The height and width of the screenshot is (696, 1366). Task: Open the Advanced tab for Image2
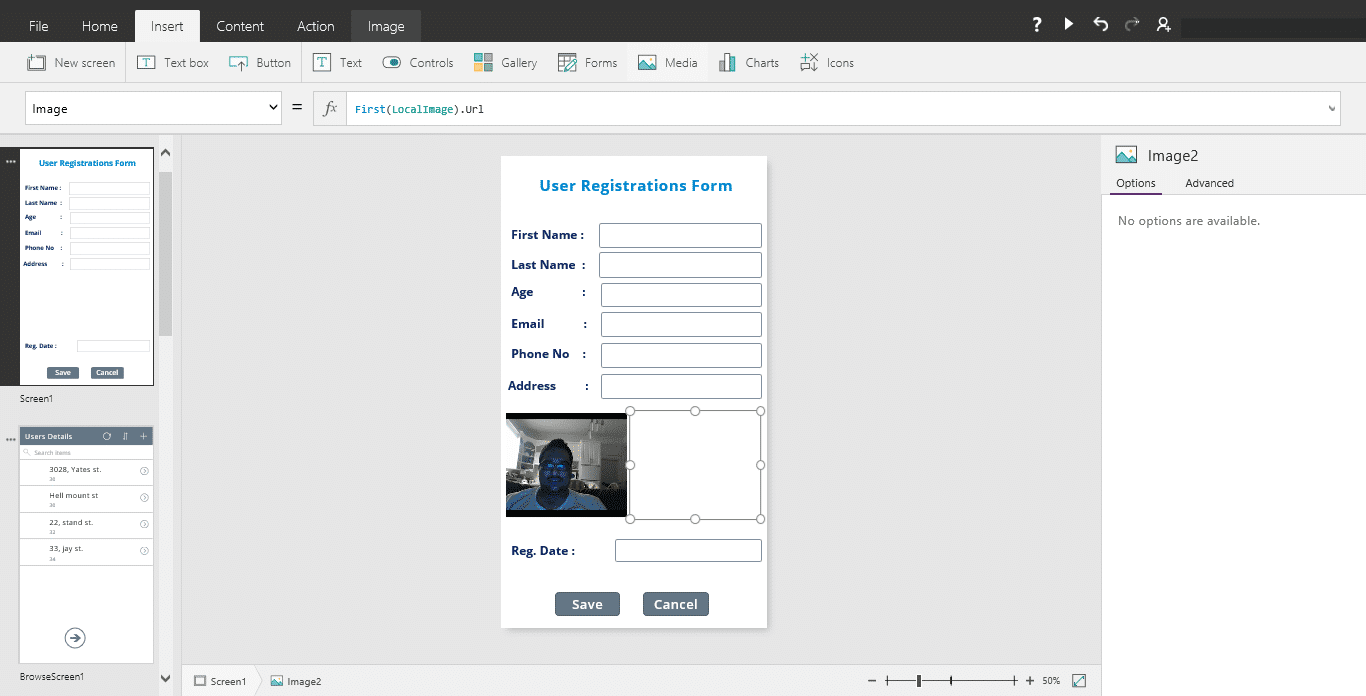coord(1209,183)
